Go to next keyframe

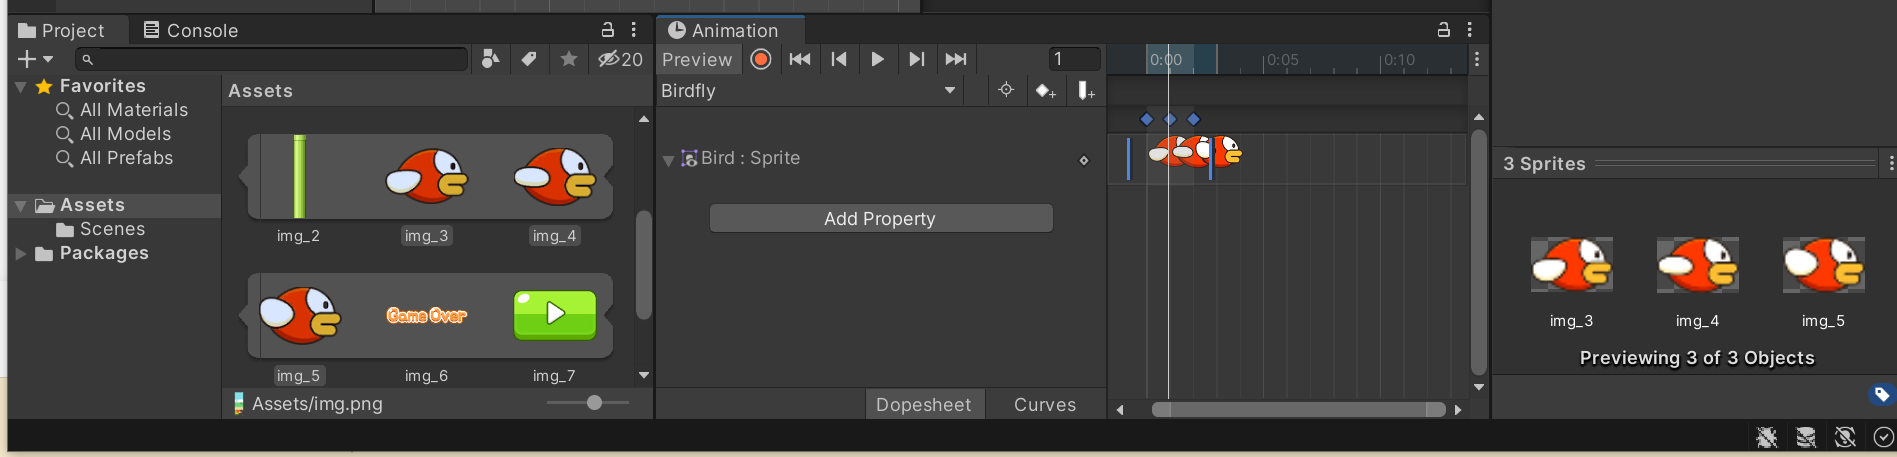click(x=916, y=59)
